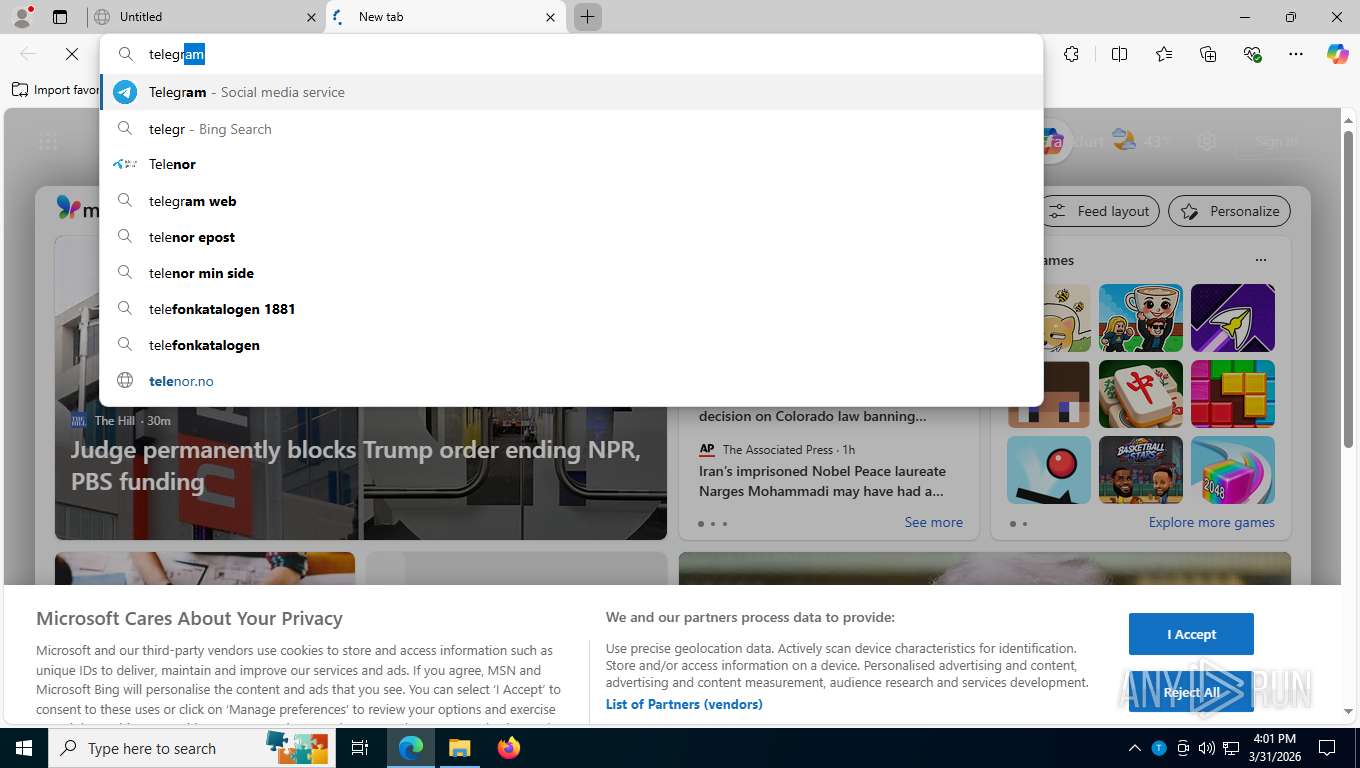Switch to the New tab tab
1360x768 pixels.
pos(446,17)
